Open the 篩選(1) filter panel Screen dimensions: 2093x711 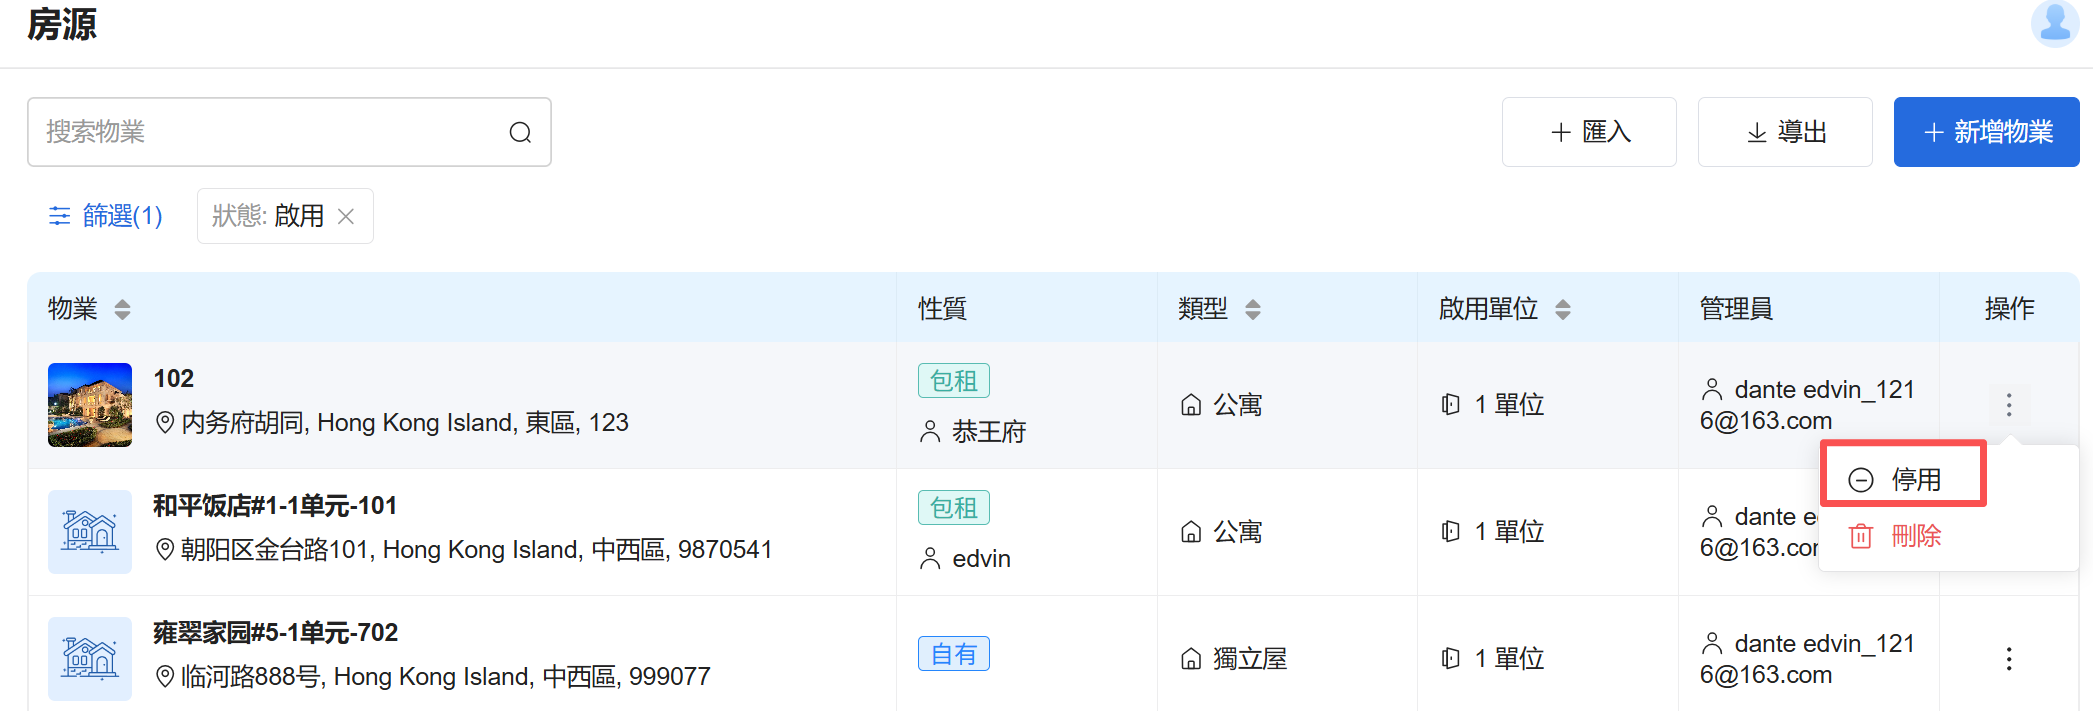(106, 216)
